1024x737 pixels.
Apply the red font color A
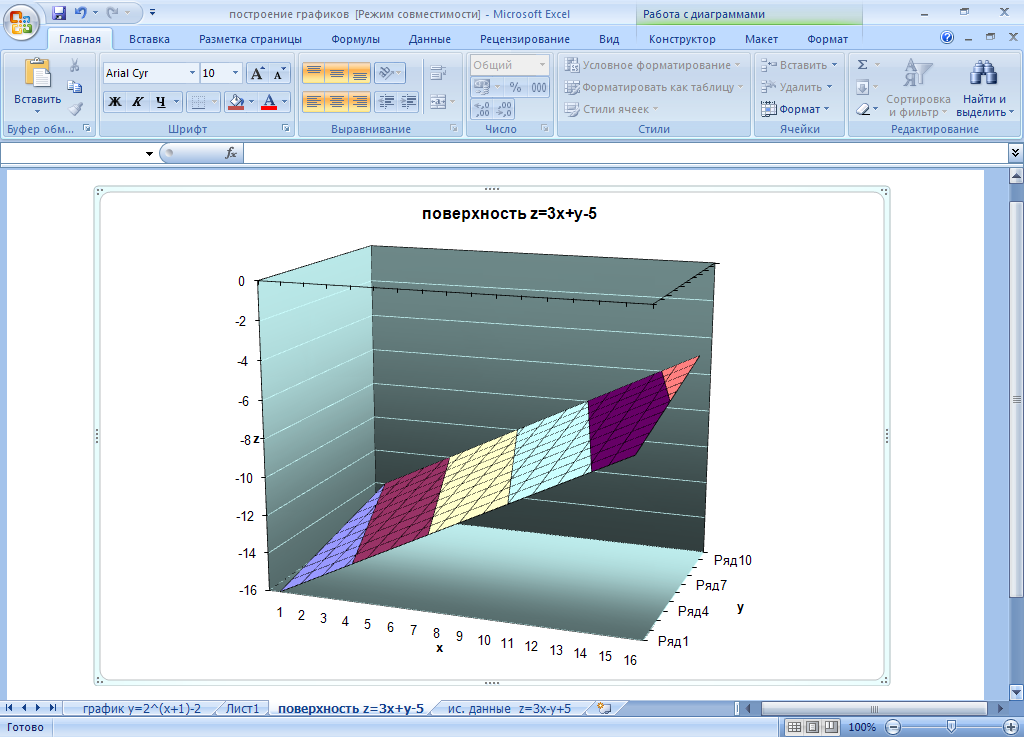[268, 102]
